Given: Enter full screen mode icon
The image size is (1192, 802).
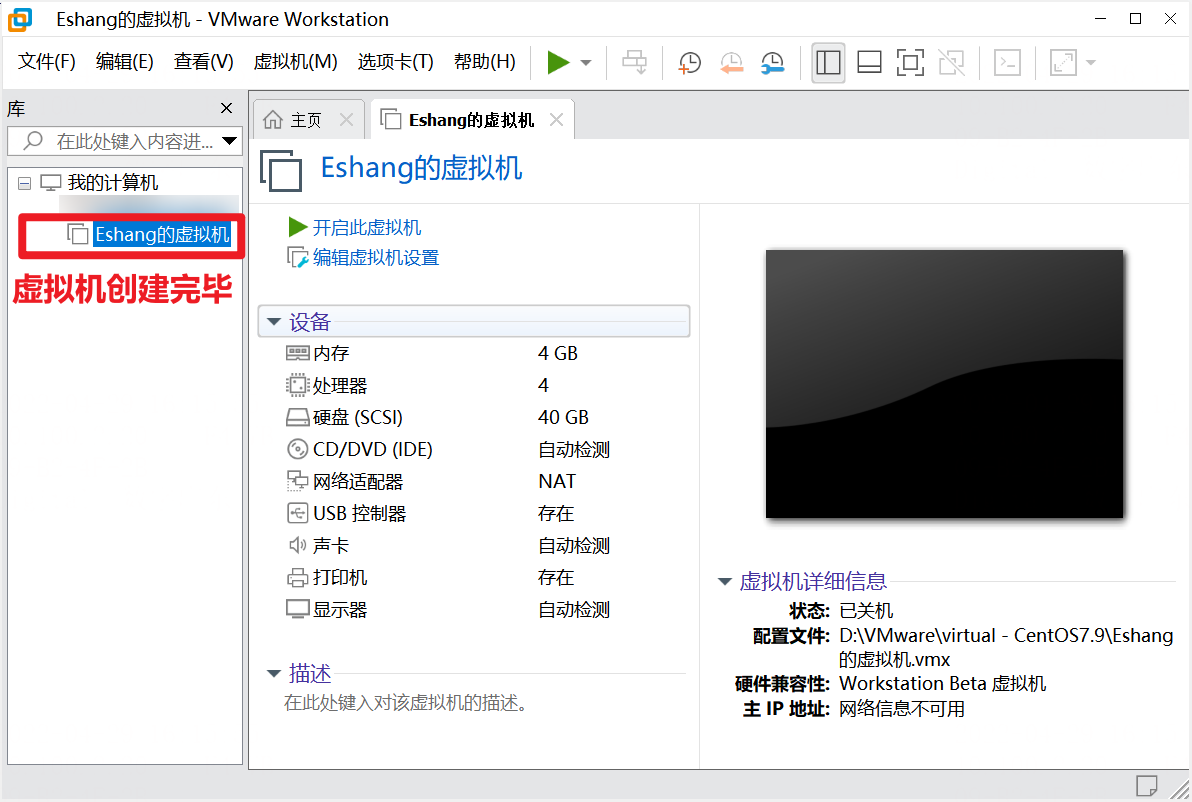Looking at the screenshot, I should [910, 62].
